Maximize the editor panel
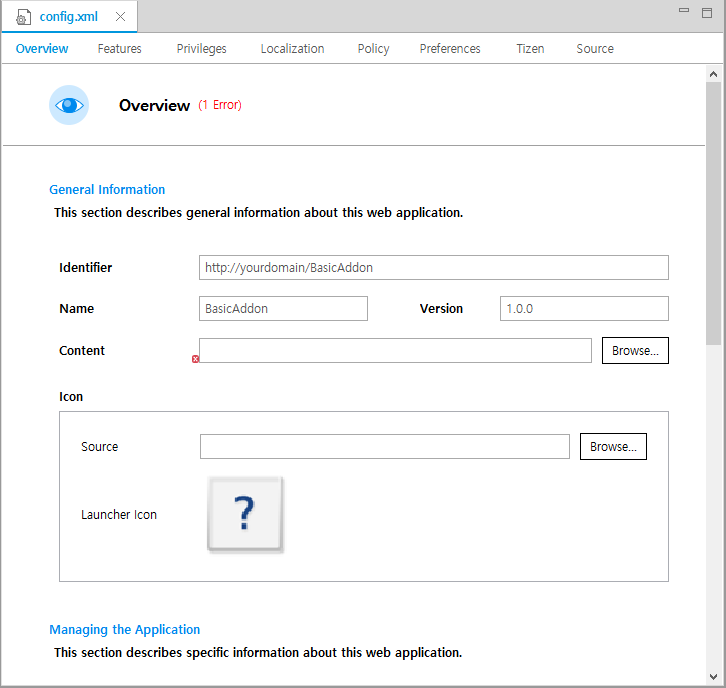 click(709, 11)
